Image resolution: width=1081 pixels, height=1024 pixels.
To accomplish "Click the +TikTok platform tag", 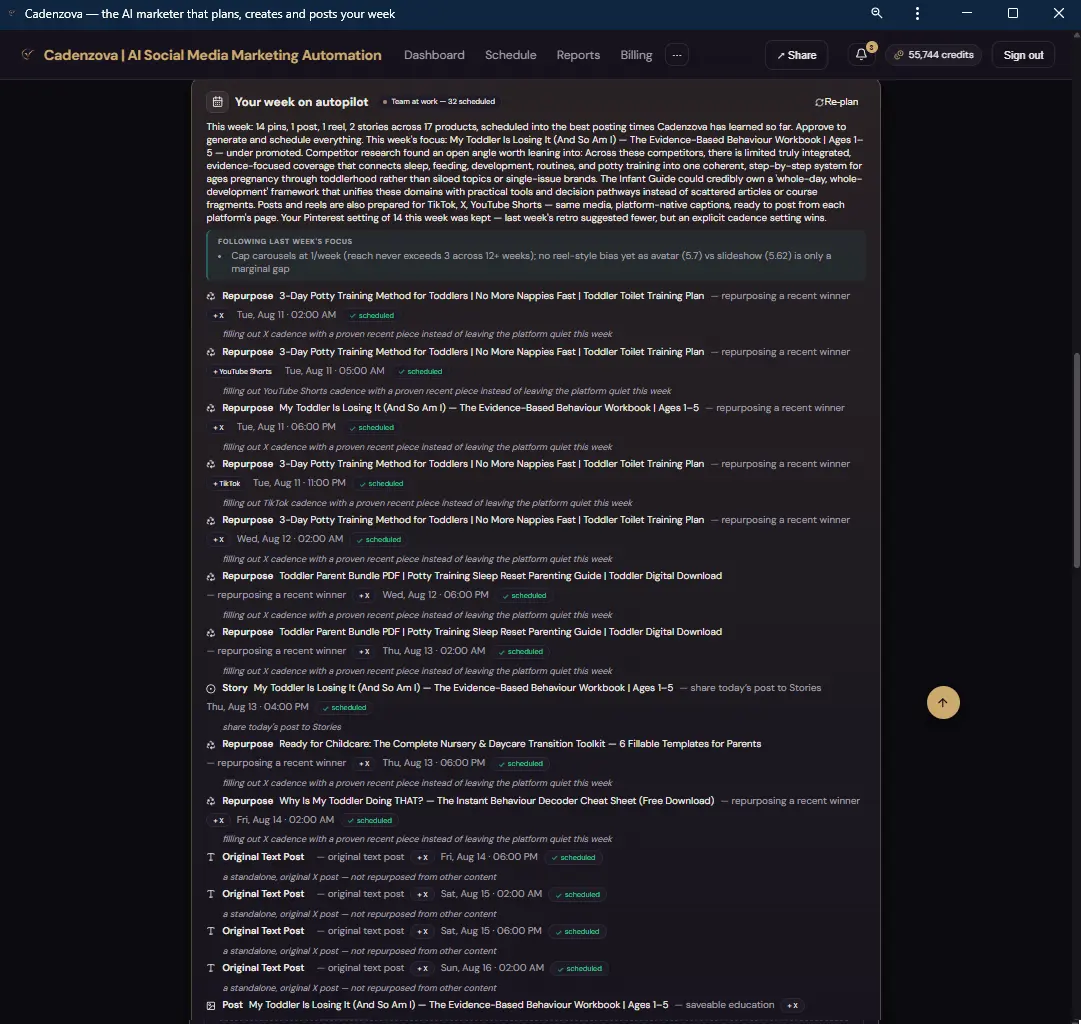I will 227,483.
